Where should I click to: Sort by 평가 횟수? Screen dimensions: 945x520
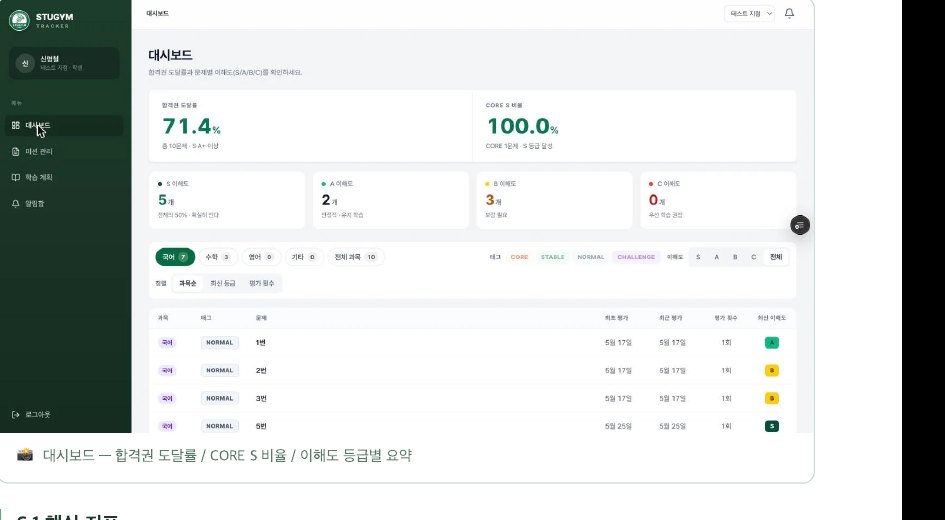(262, 283)
